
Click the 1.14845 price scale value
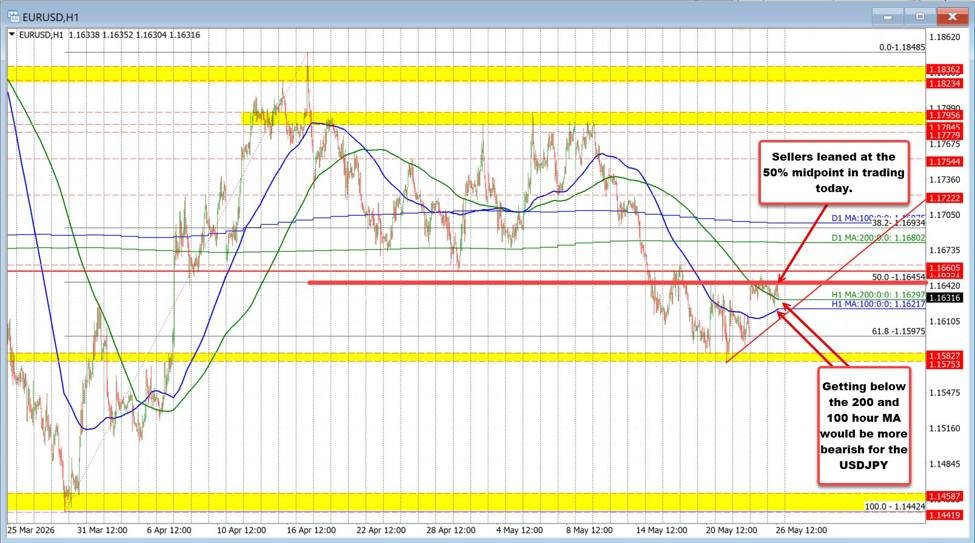point(945,464)
